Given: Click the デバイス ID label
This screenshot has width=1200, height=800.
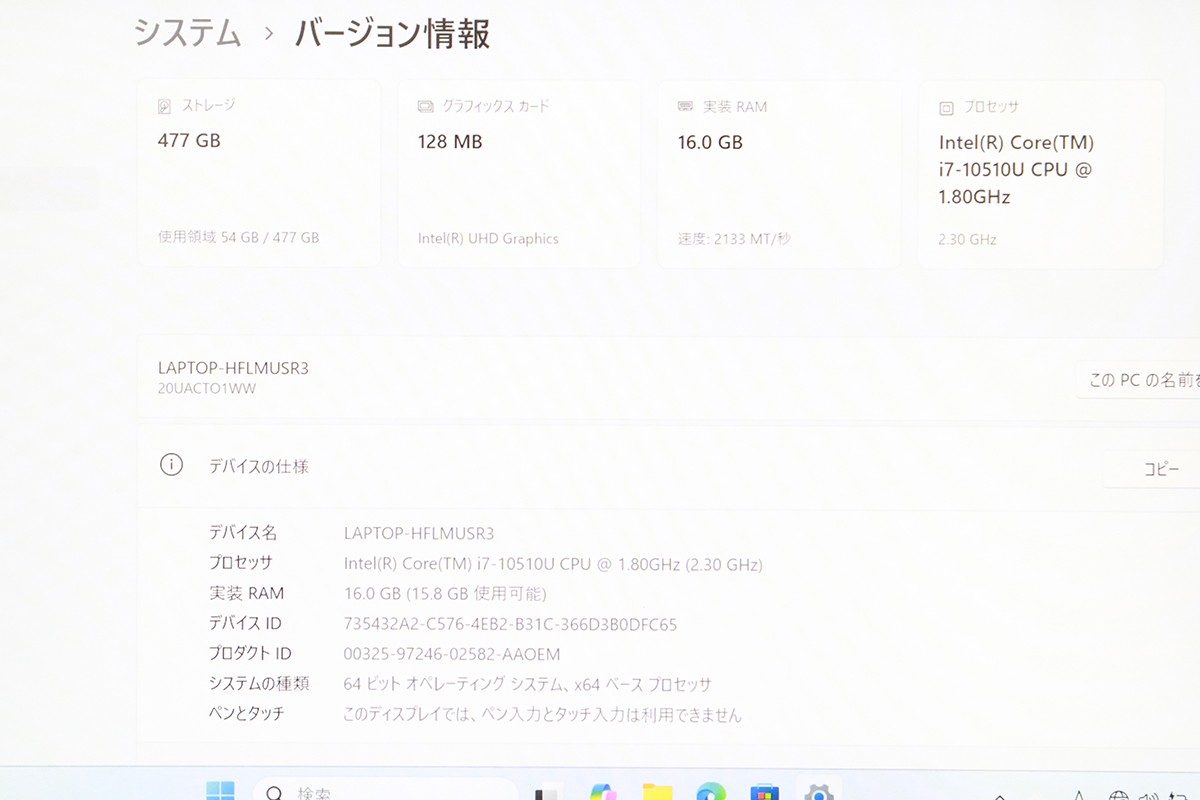Looking at the screenshot, I should (x=245, y=623).
